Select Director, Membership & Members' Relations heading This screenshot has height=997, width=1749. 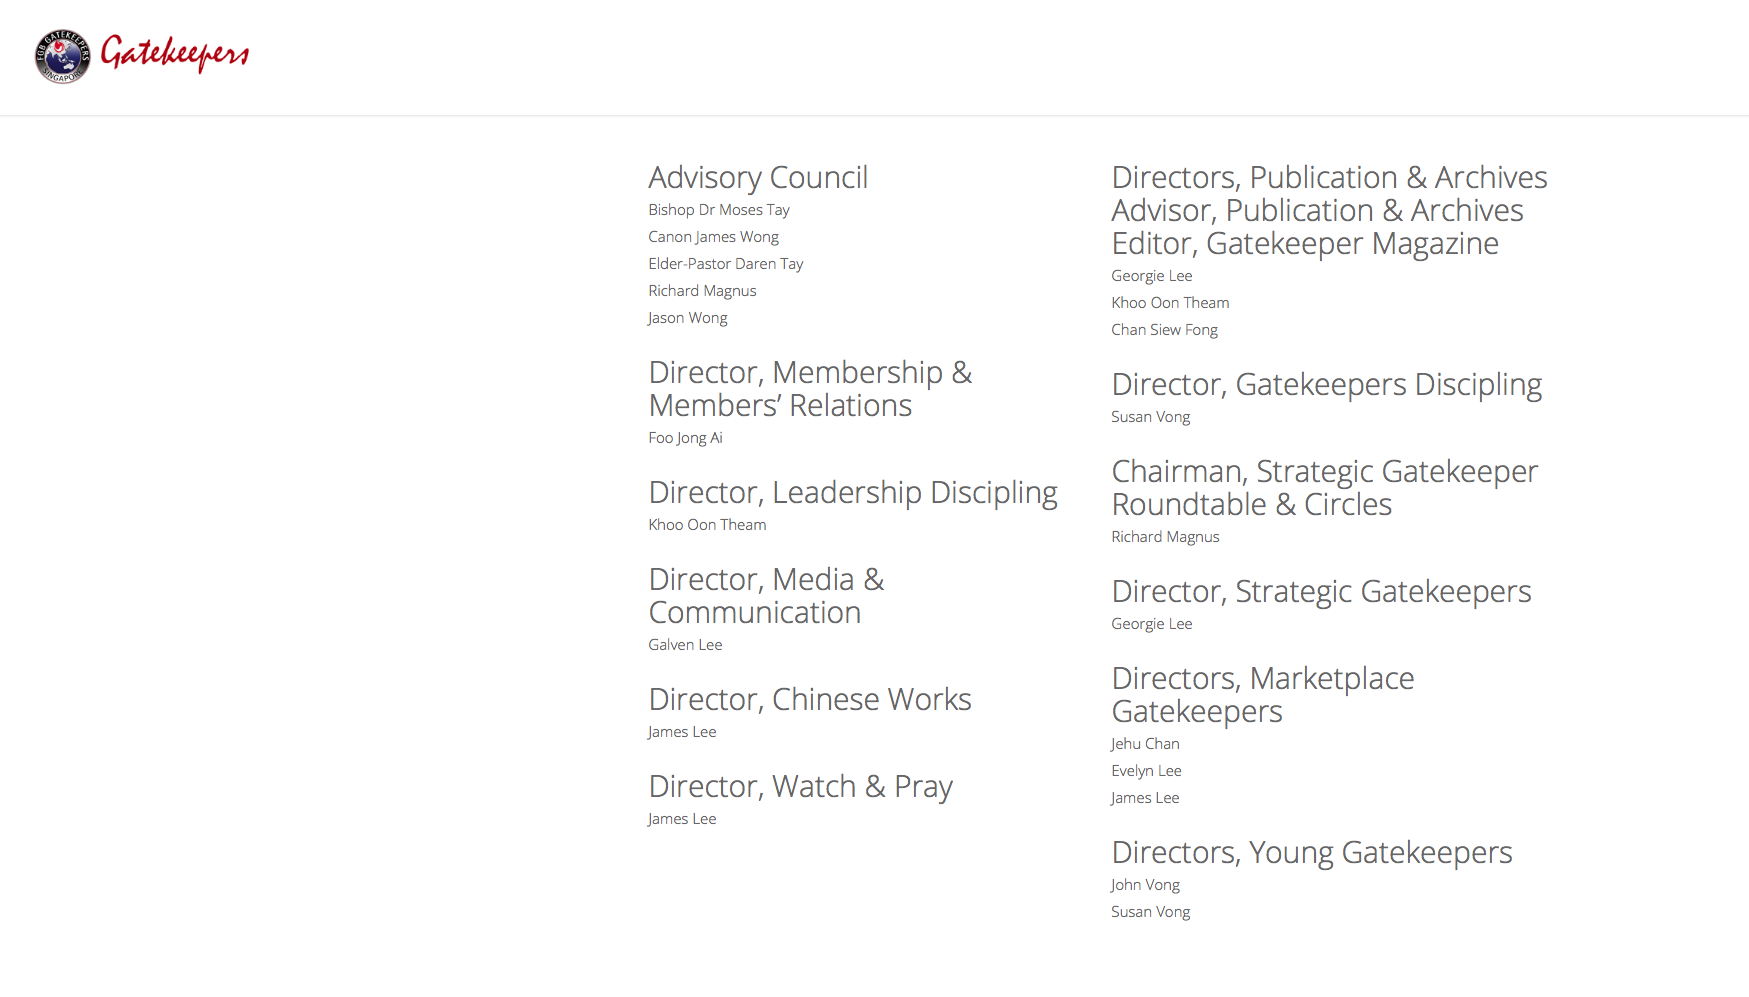(x=810, y=389)
